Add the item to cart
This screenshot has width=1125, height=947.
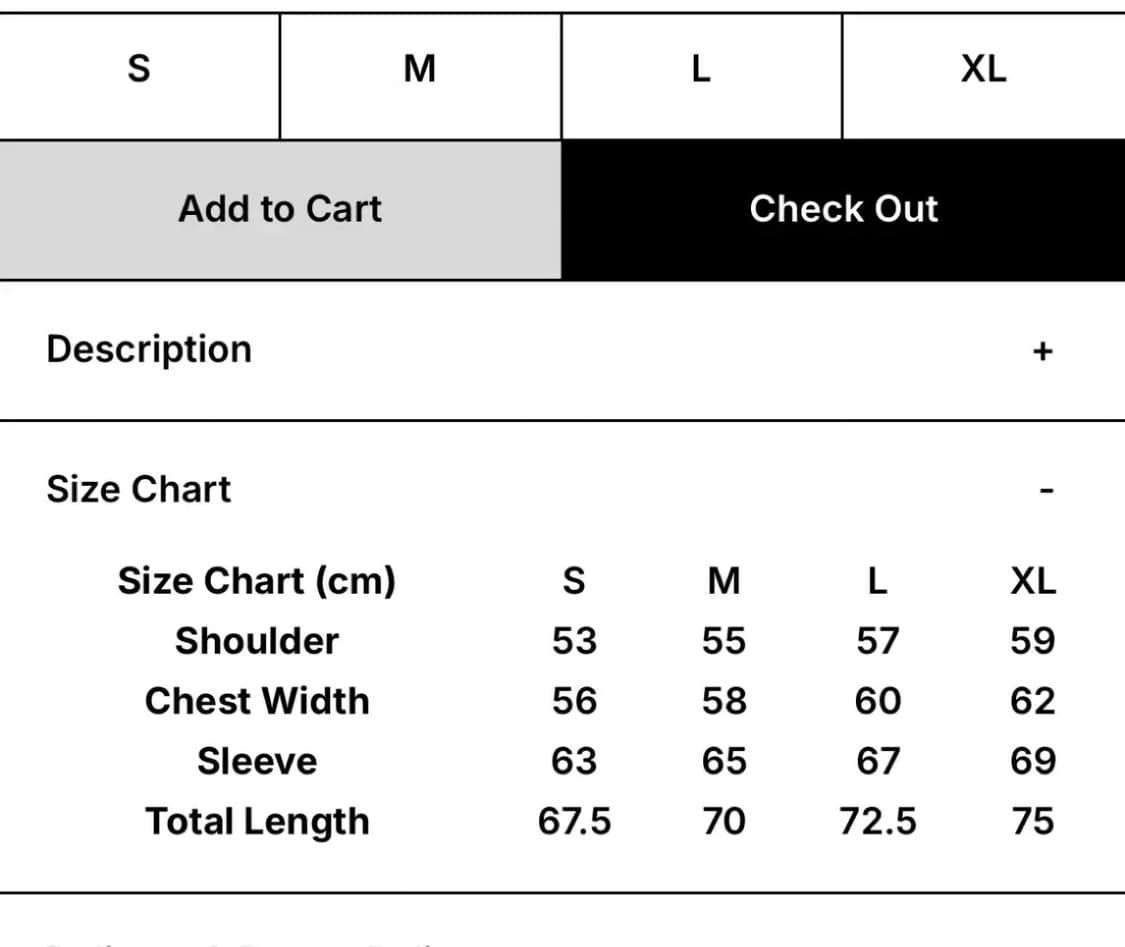280,209
